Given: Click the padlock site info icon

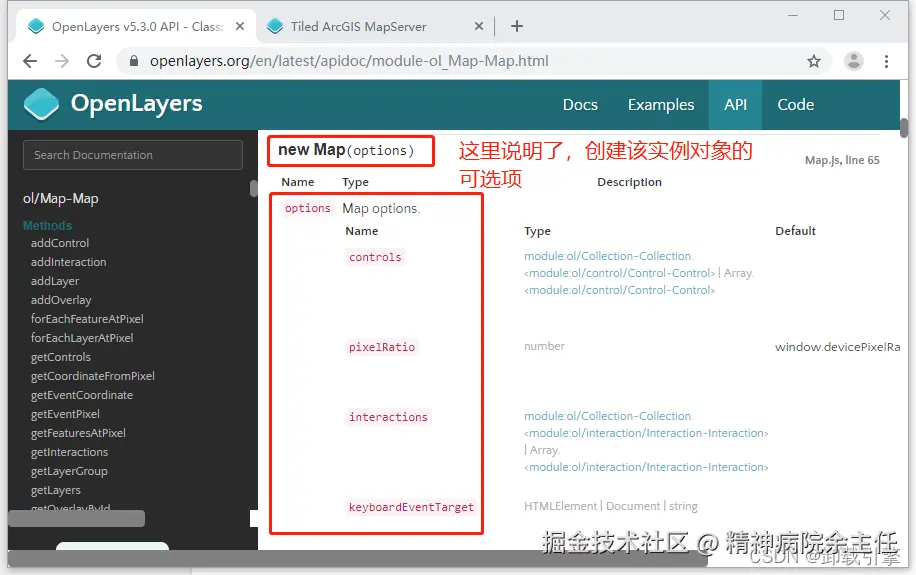Looking at the screenshot, I should (134, 61).
